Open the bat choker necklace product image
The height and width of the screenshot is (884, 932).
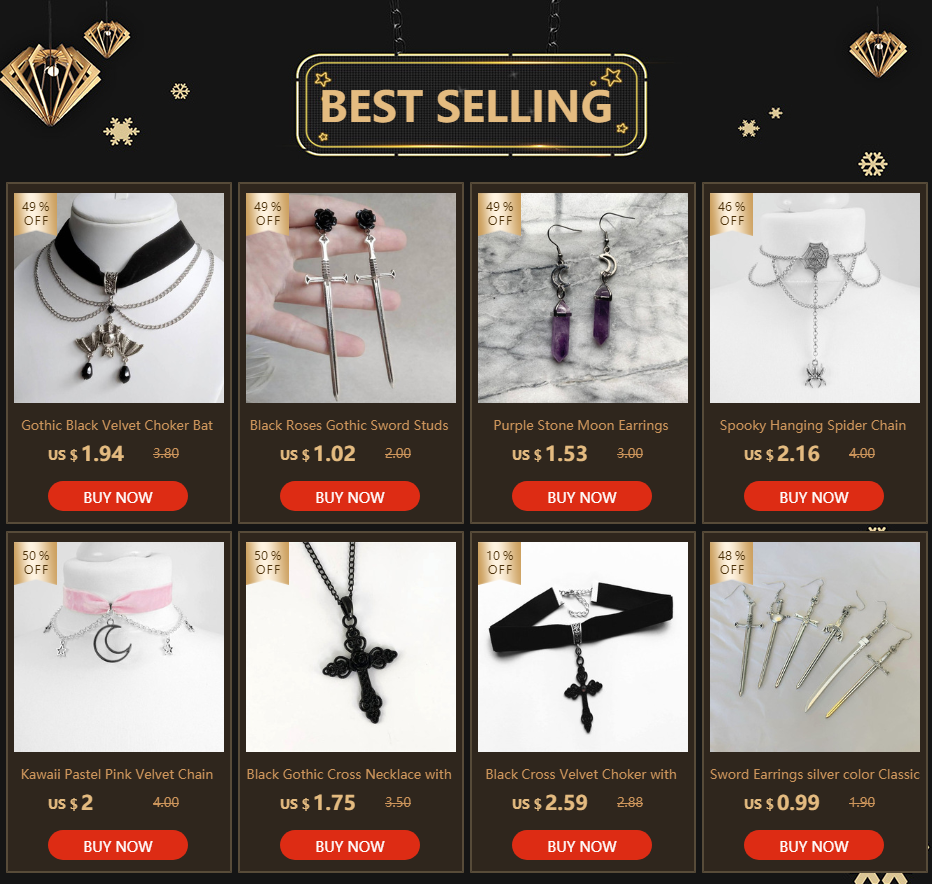[x=119, y=298]
